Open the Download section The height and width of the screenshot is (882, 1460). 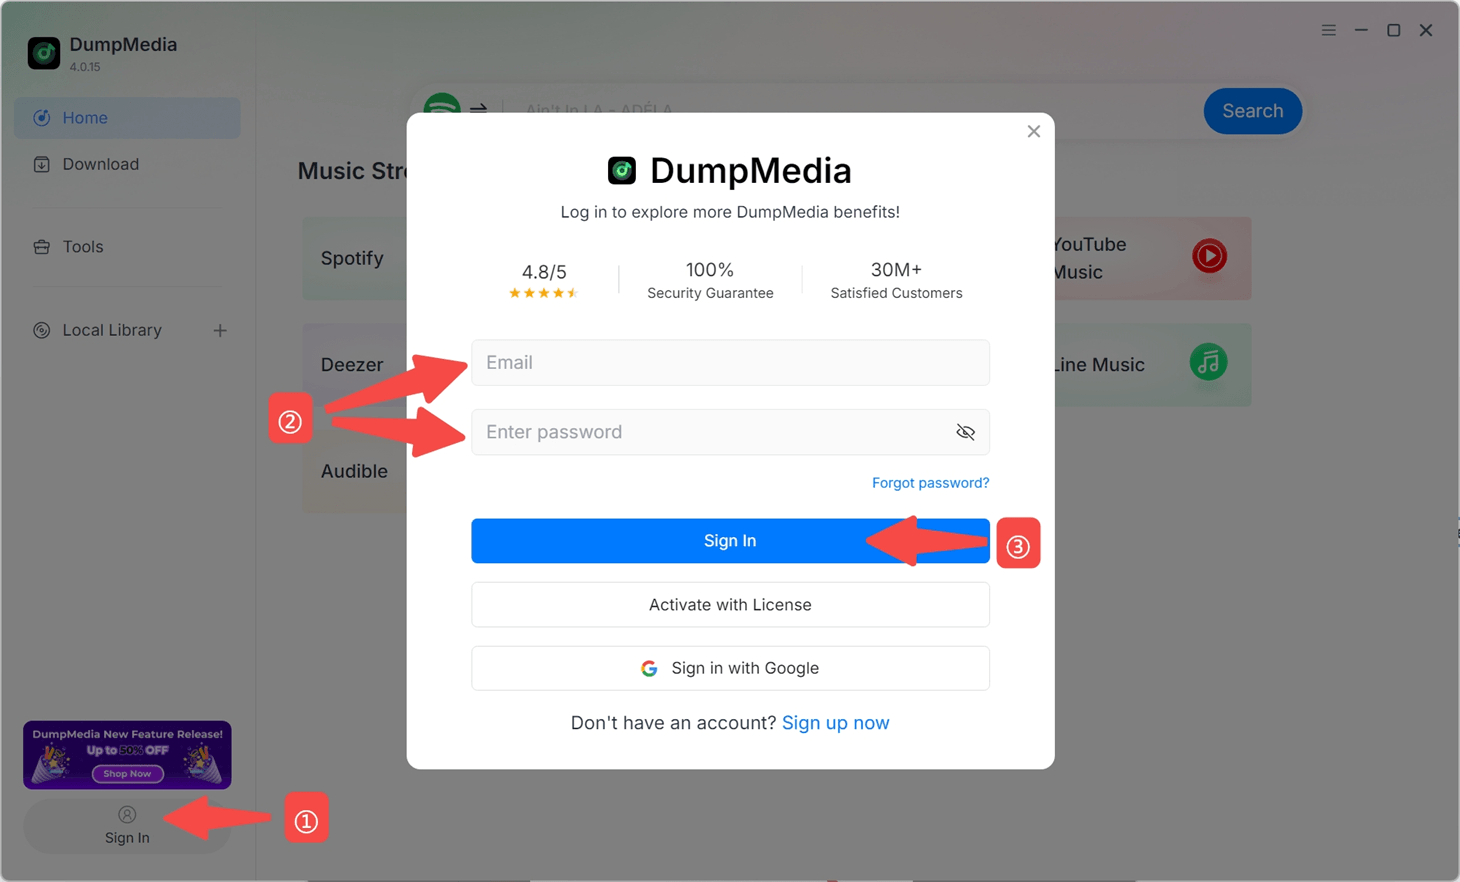[x=128, y=164]
